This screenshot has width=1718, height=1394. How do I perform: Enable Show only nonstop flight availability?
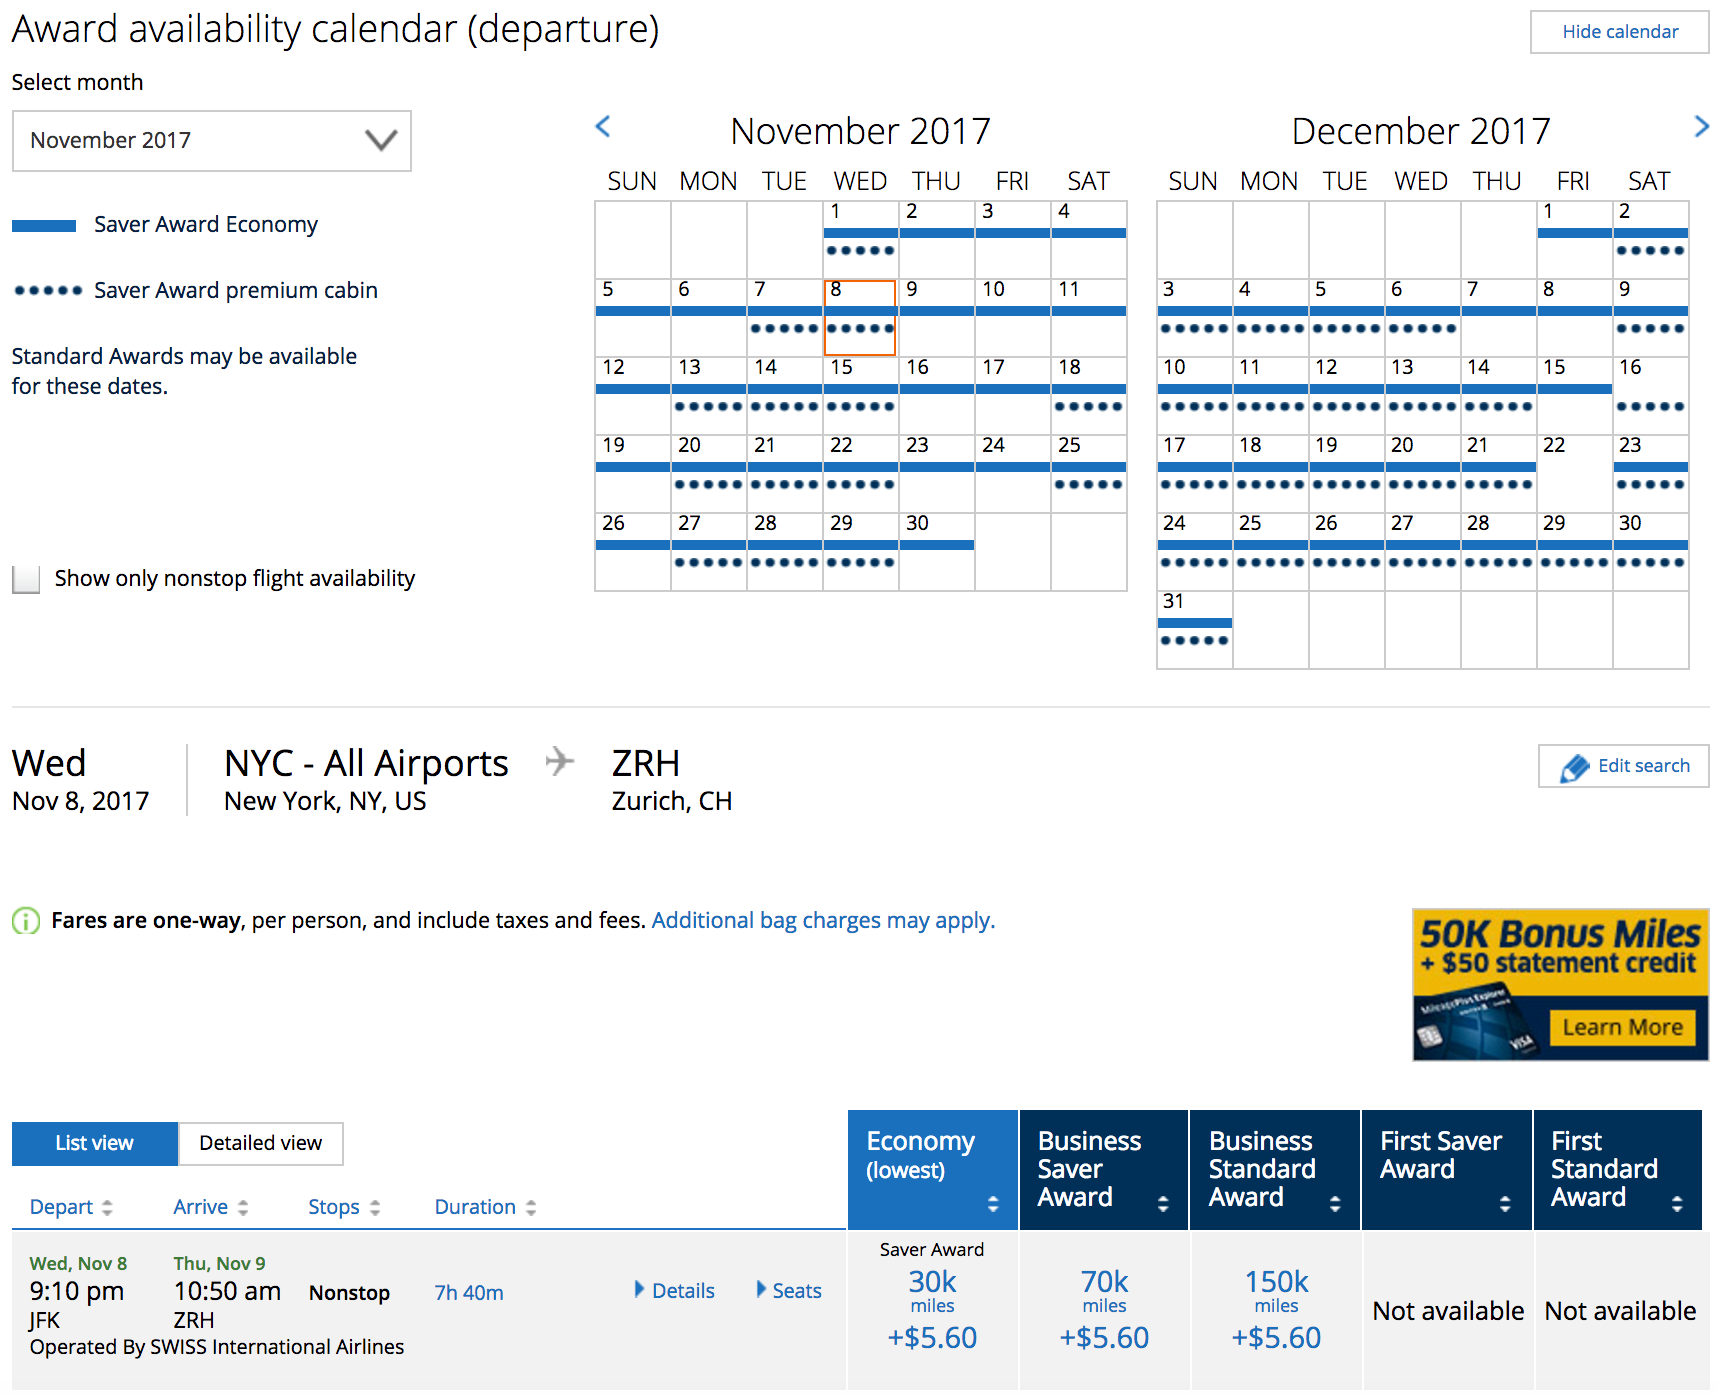(x=26, y=579)
